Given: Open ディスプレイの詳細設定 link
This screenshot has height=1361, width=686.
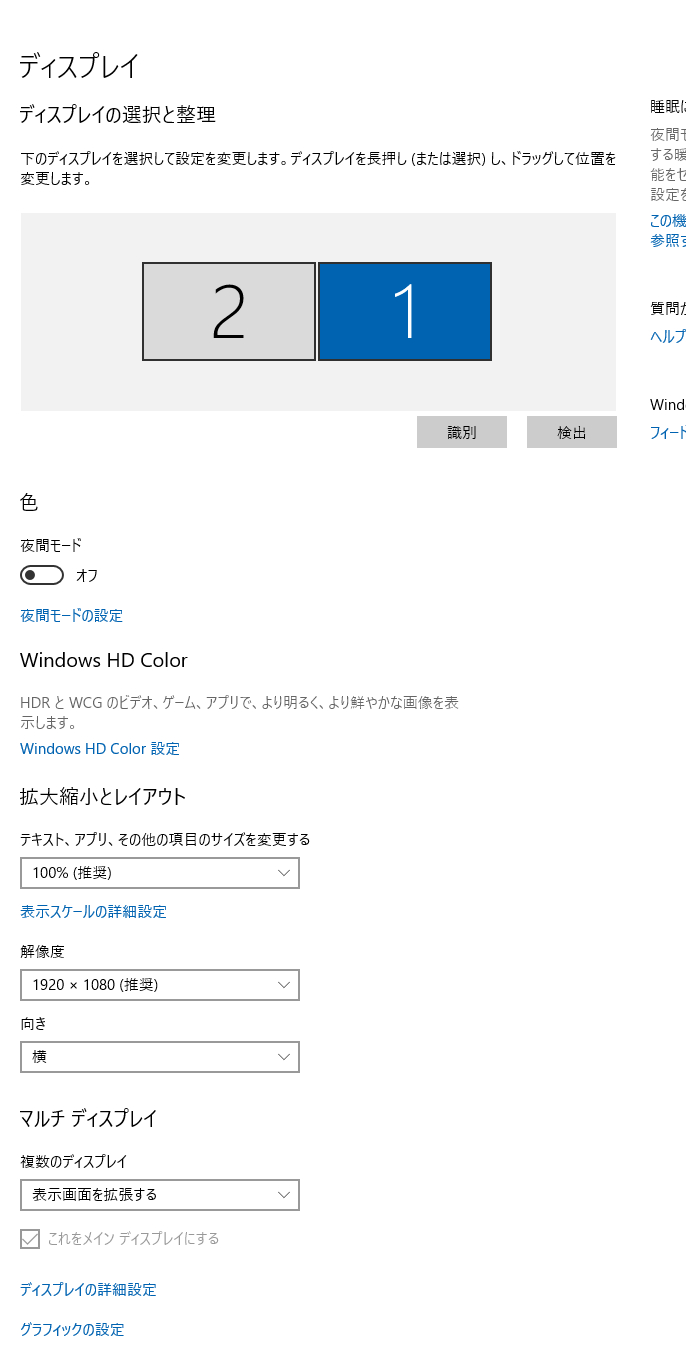Looking at the screenshot, I should tap(88, 1290).
